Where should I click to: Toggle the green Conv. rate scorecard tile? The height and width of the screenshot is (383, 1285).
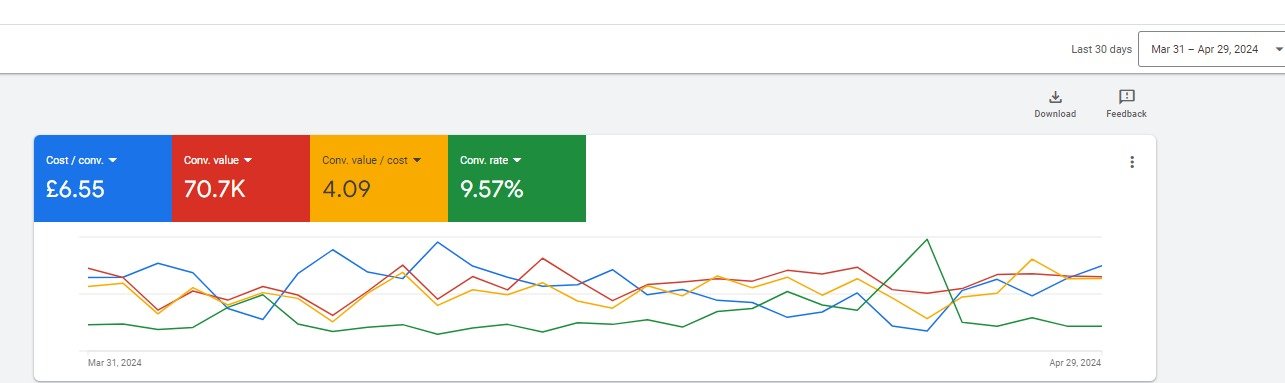(x=517, y=178)
